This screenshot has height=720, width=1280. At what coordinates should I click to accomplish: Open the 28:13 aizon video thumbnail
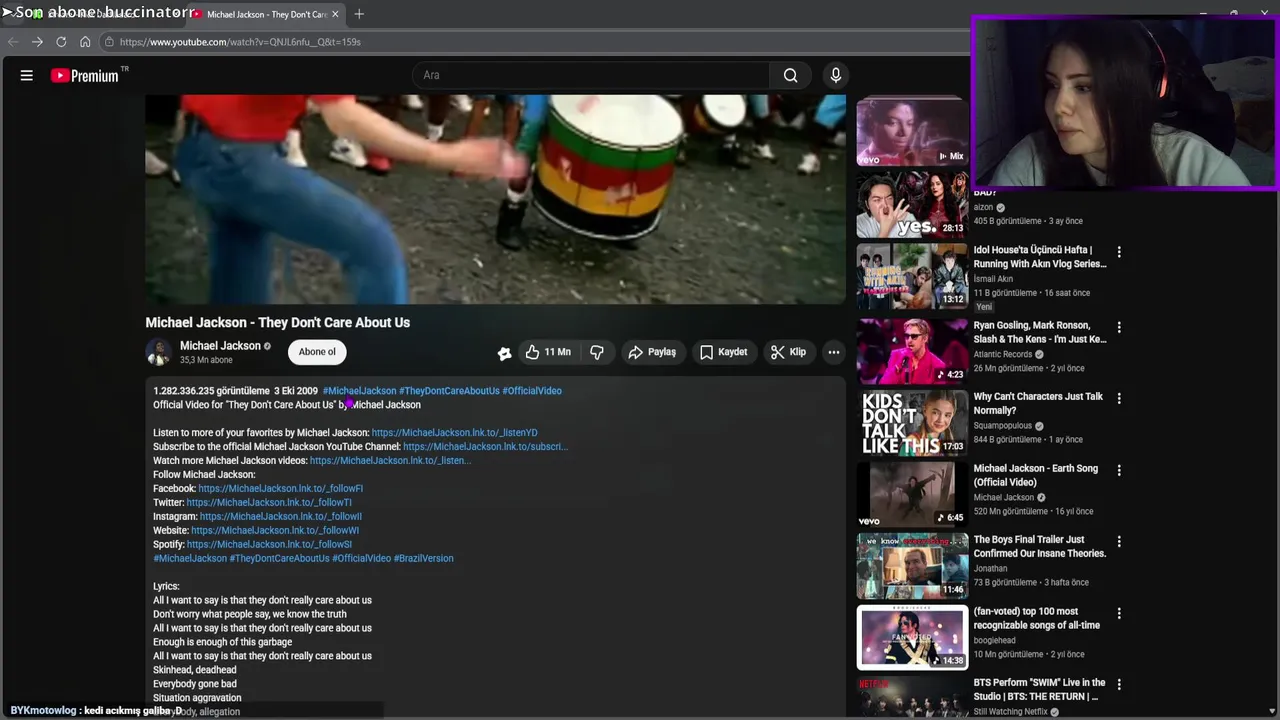pos(911,204)
